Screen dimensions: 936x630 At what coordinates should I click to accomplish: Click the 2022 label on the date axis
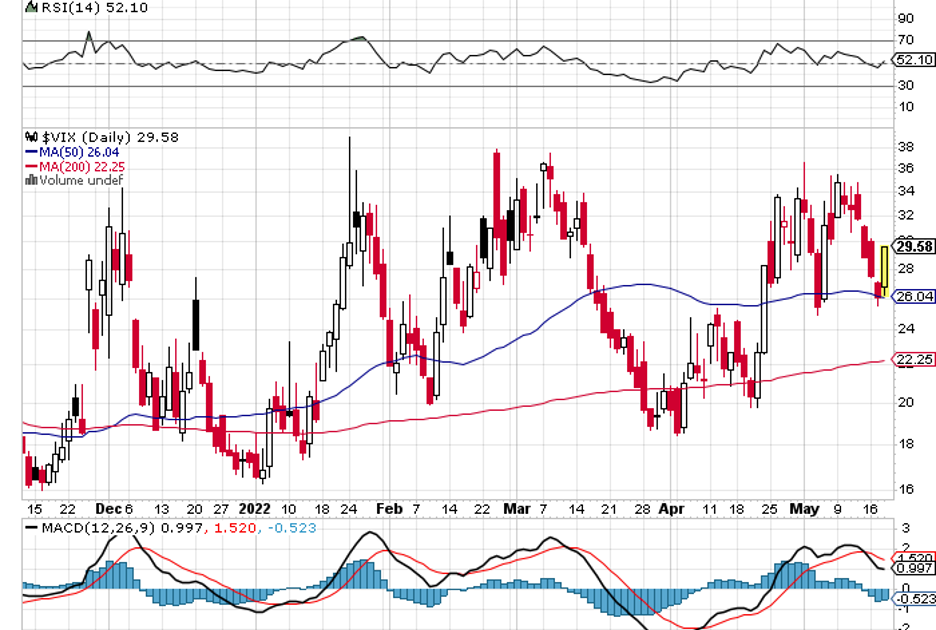coord(254,508)
